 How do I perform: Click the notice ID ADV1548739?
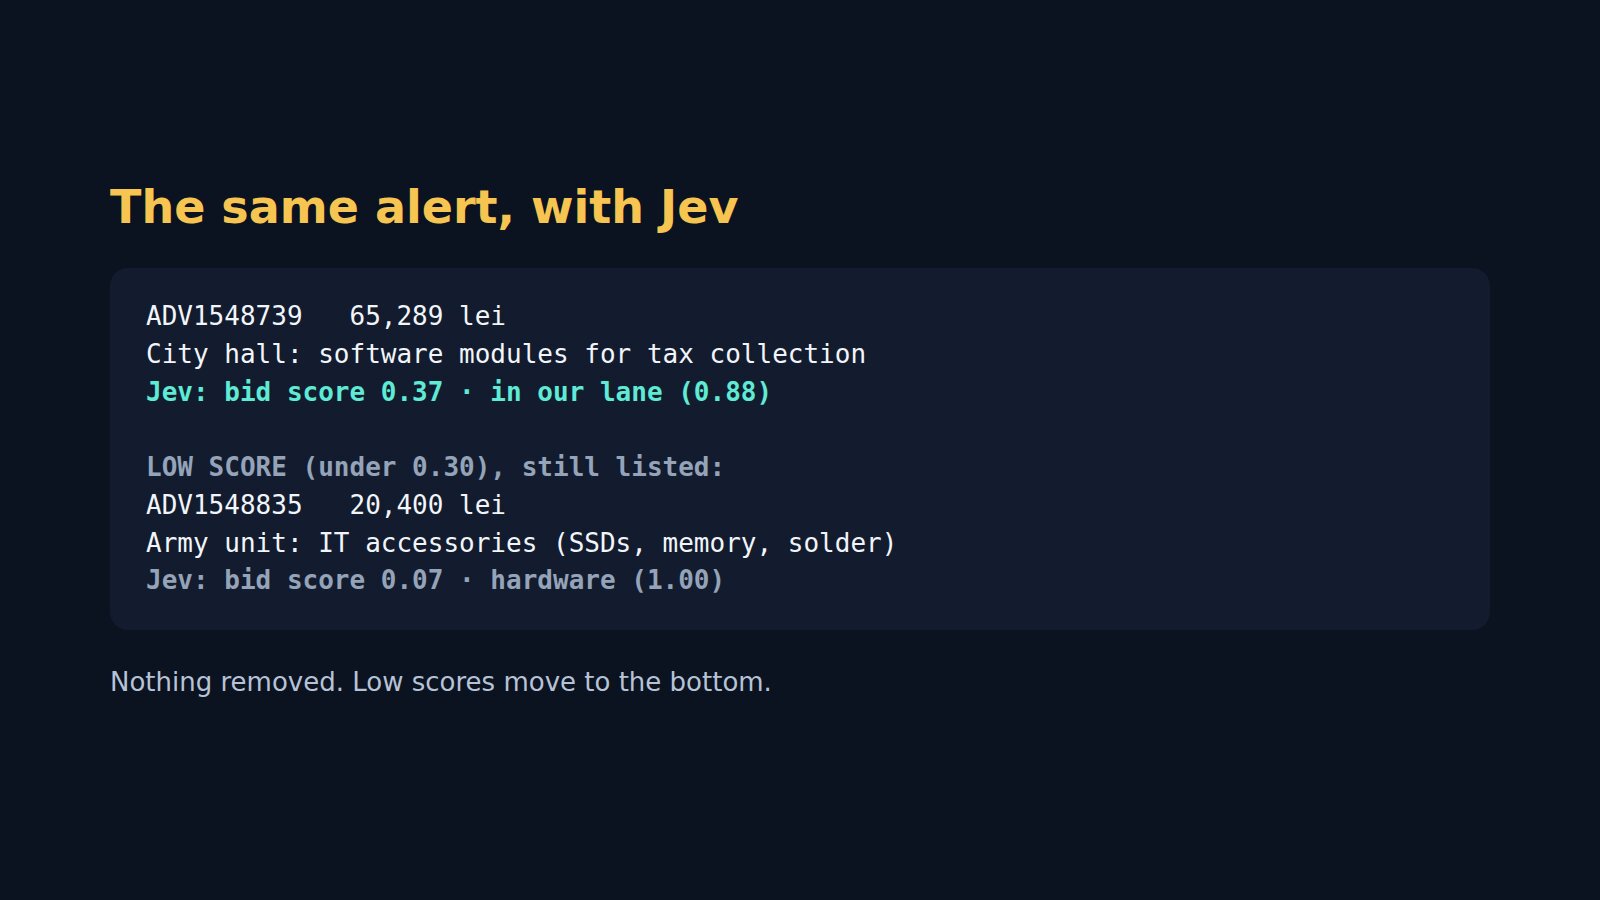click(x=224, y=316)
